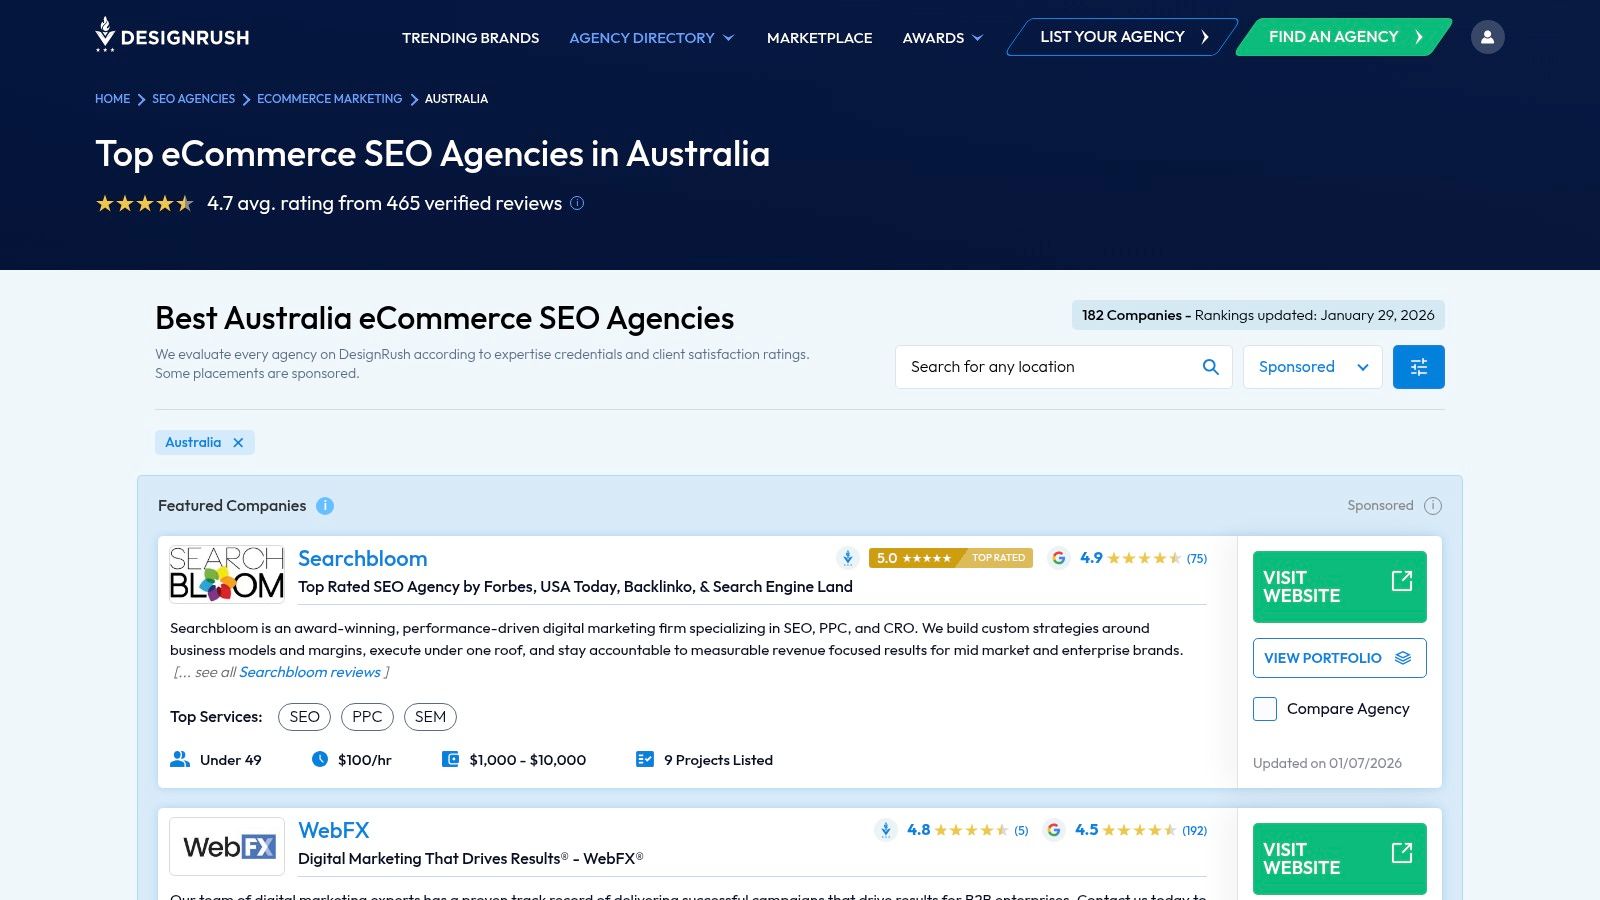This screenshot has height=900, width=1600.
Task: Click the Find An Agency button
Action: pos(1344,37)
